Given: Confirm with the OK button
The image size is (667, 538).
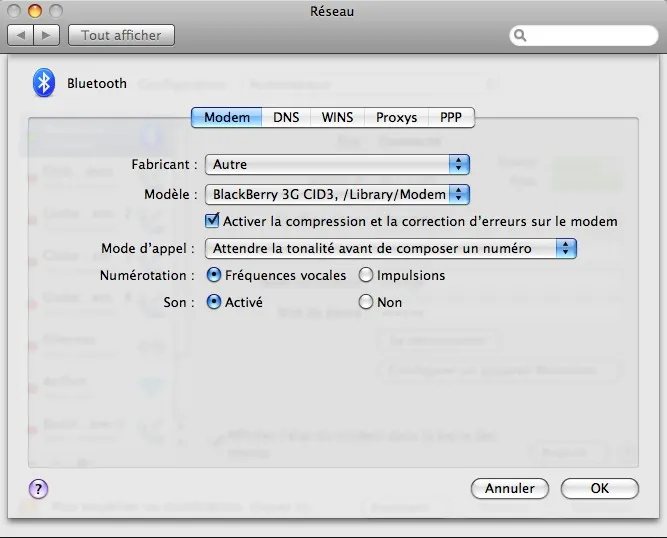Looking at the screenshot, I should coord(600,489).
